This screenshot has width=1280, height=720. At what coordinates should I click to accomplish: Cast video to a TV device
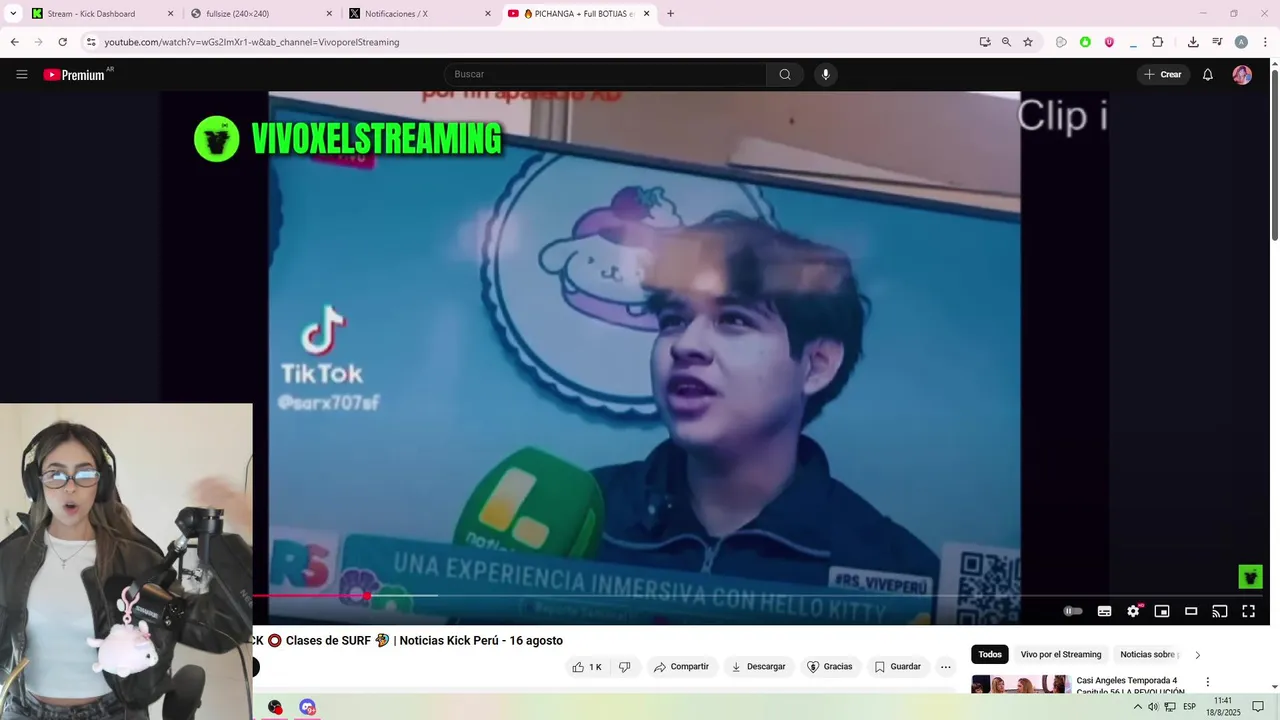pyautogui.click(x=1220, y=611)
